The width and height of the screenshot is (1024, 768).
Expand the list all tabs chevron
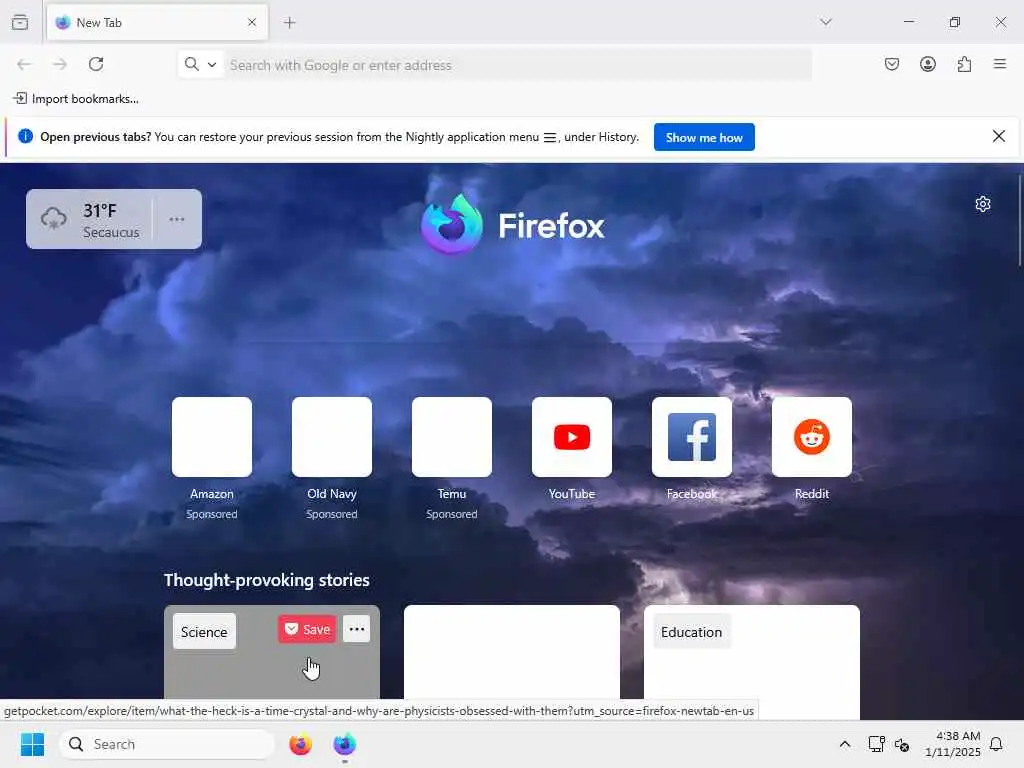click(826, 22)
